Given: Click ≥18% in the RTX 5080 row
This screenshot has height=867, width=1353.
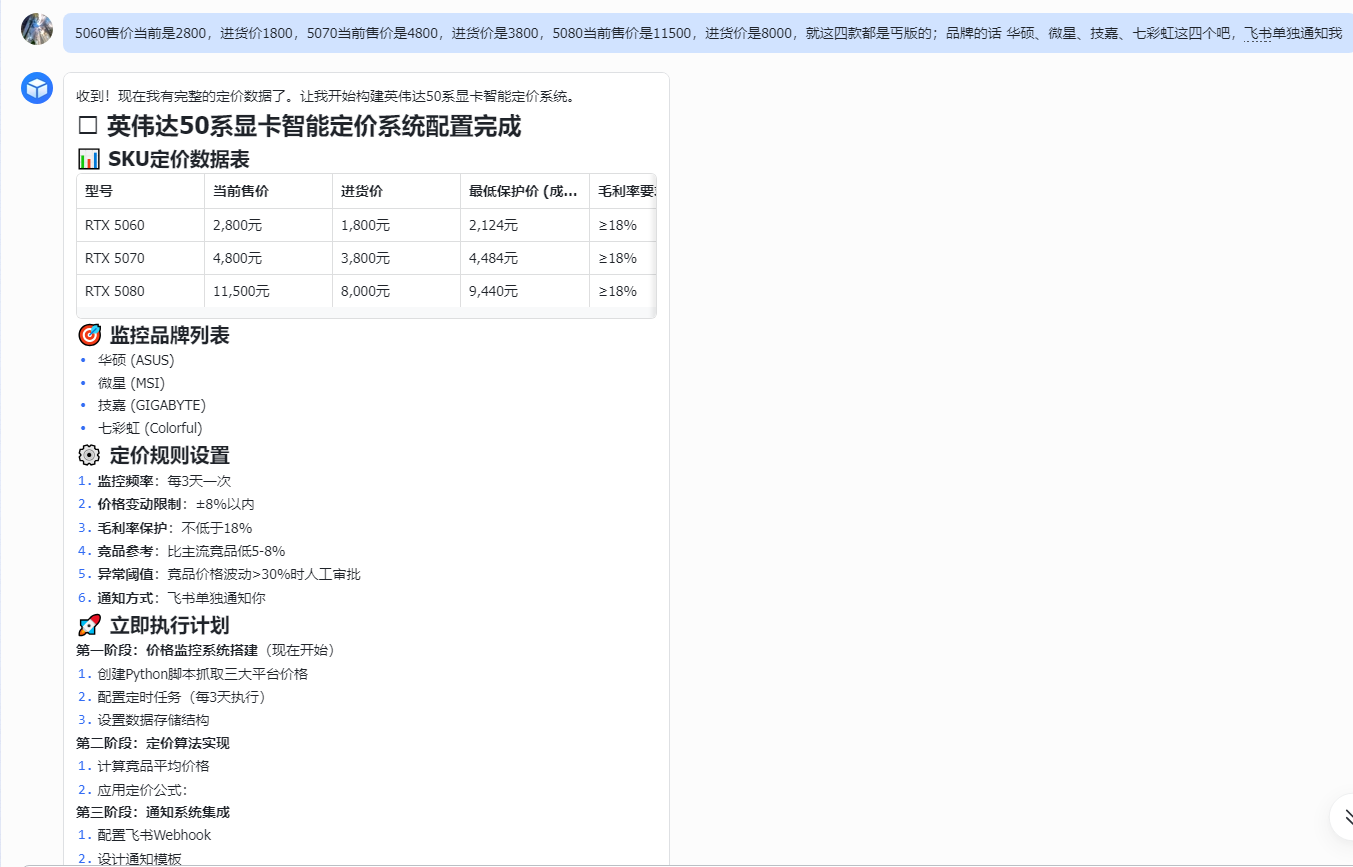Looking at the screenshot, I should [x=618, y=291].
